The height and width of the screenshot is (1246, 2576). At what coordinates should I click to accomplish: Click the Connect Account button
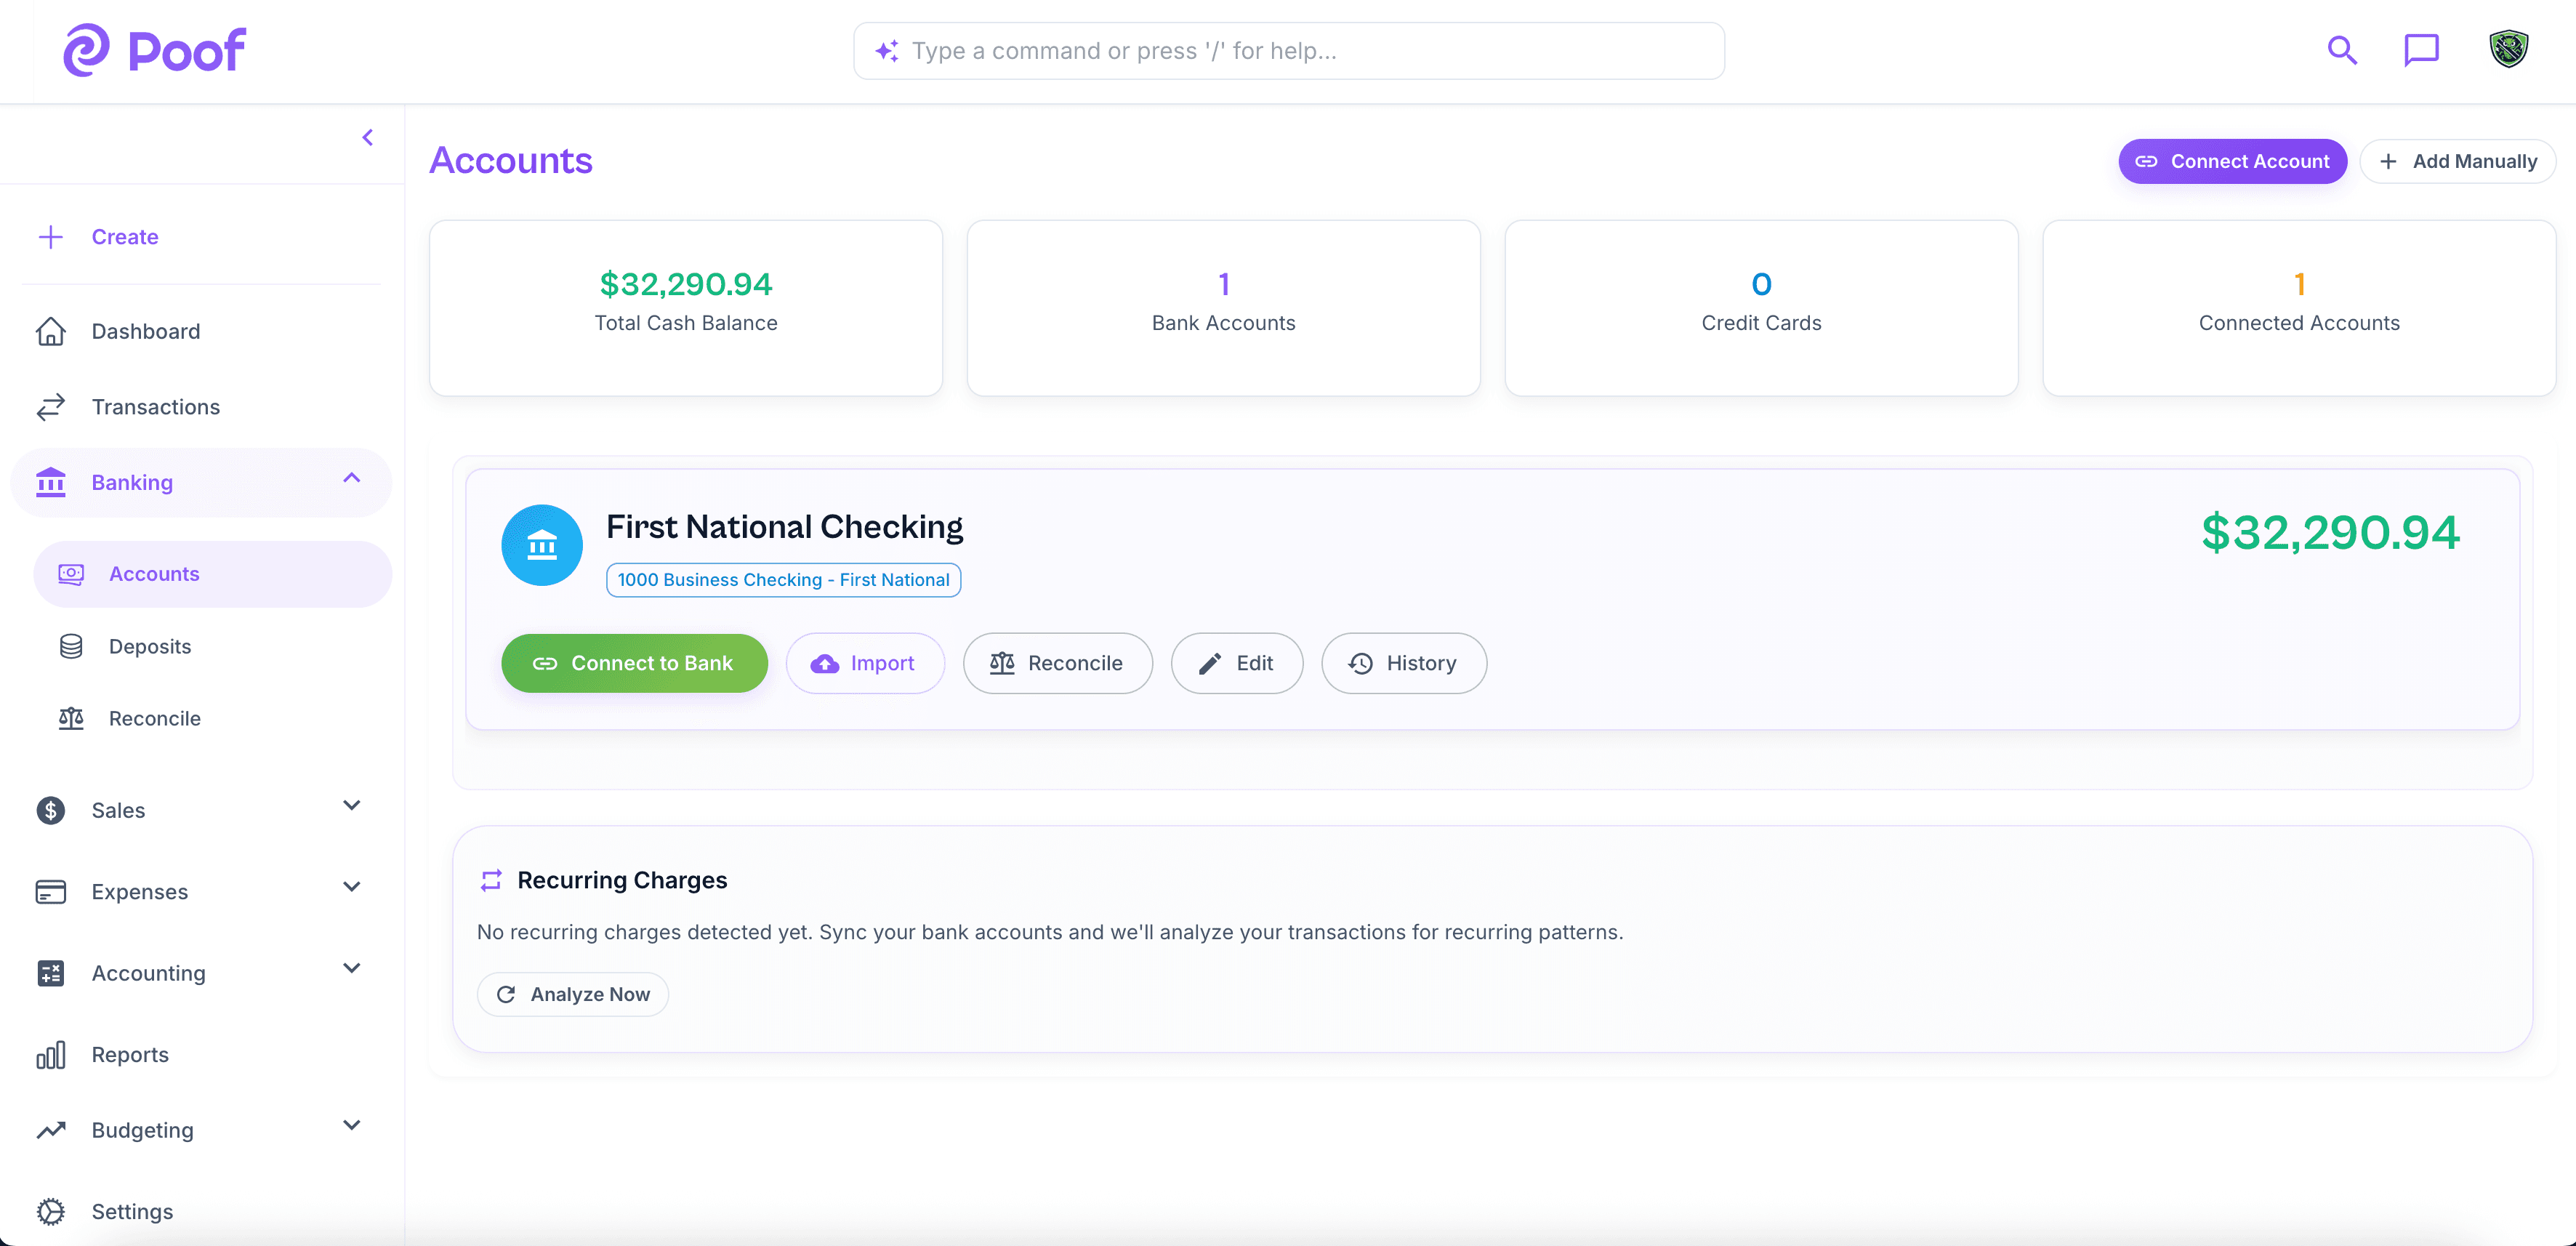coord(2232,161)
